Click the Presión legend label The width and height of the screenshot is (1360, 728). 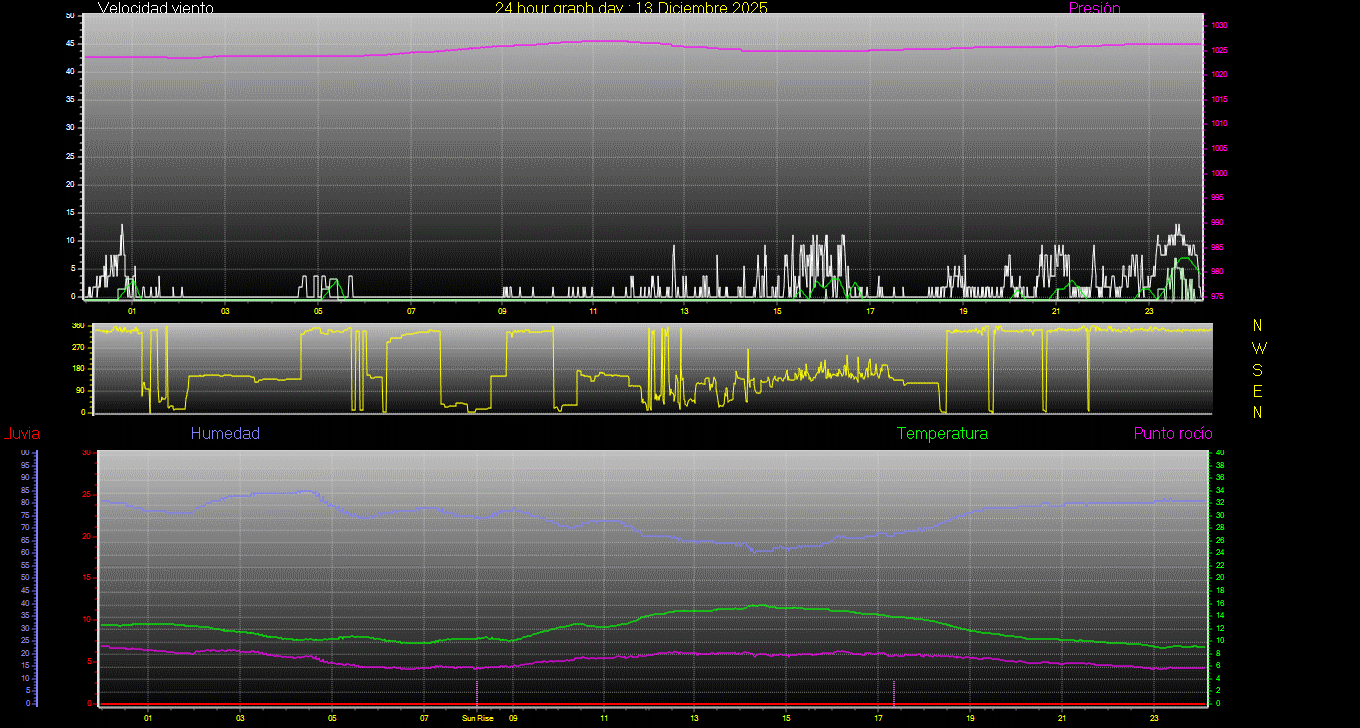[x=1094, y=8]
